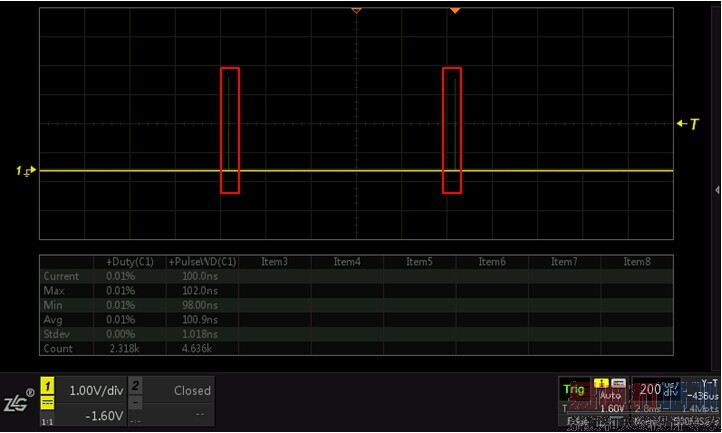722x433 pixels.
Task: Select the channel 2 number indicator
Action: tap(135, 385)
